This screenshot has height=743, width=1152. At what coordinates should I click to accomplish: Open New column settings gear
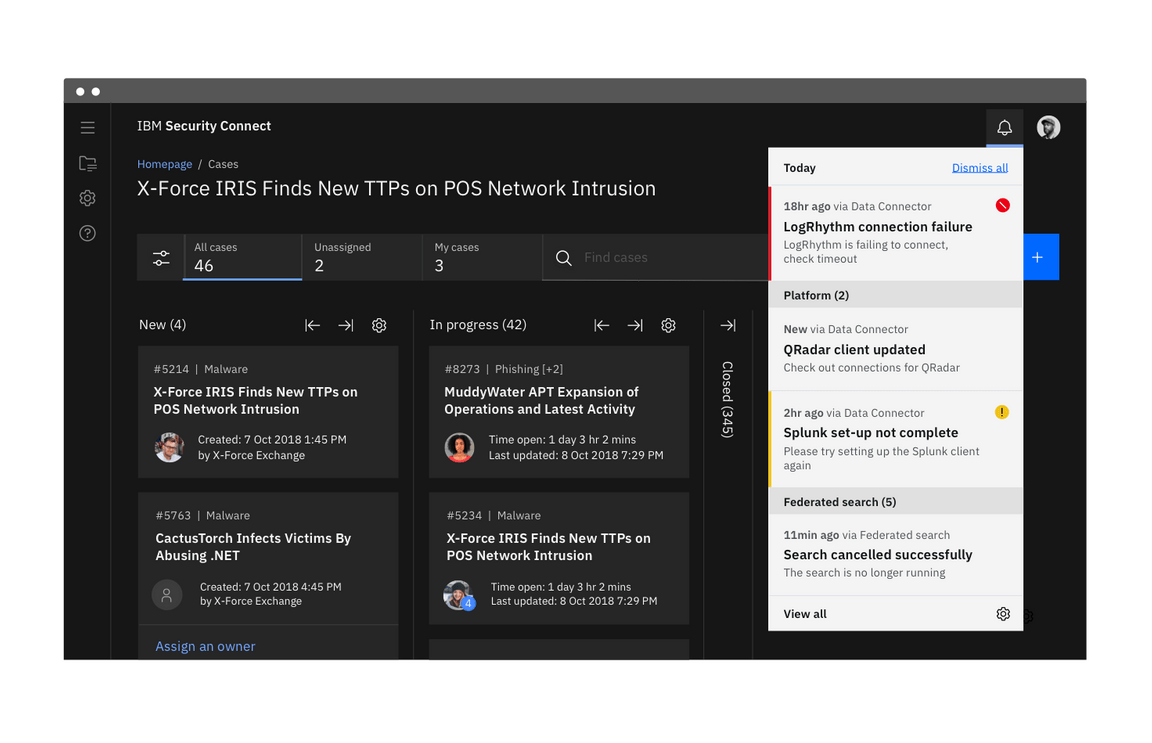(x=379, y=325)
